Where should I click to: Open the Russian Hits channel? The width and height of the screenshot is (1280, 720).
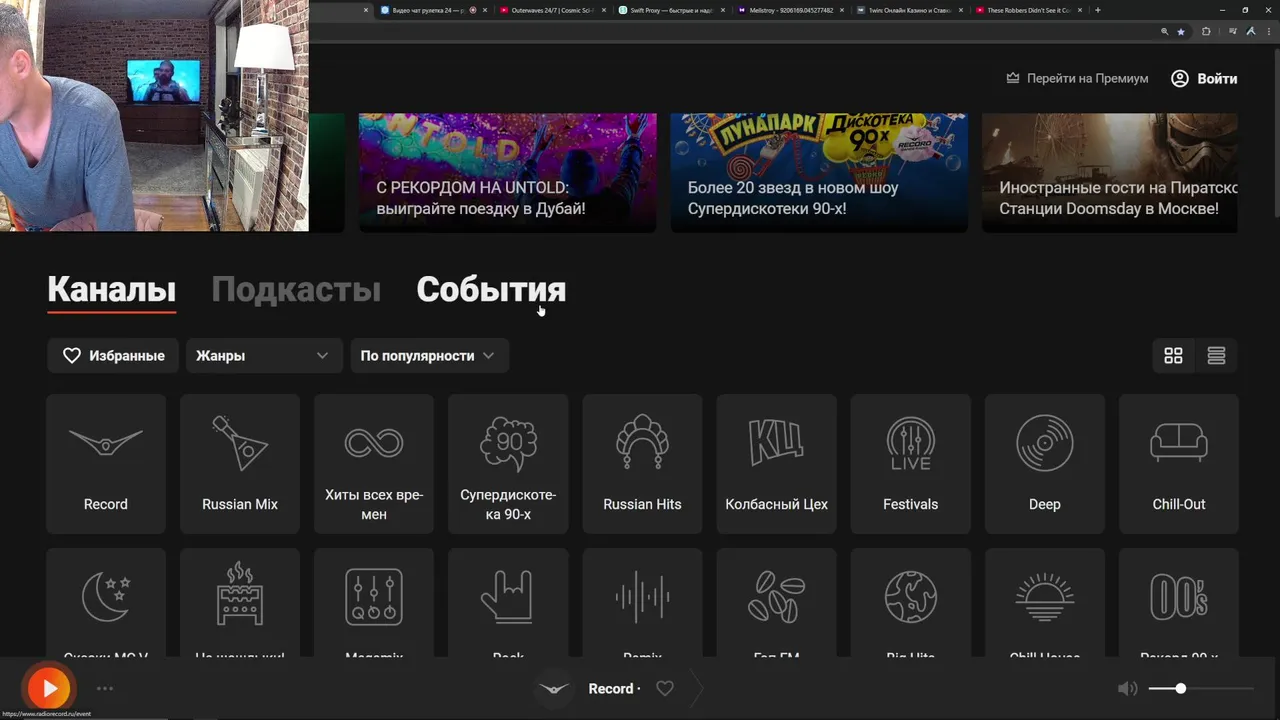point(642,463)
